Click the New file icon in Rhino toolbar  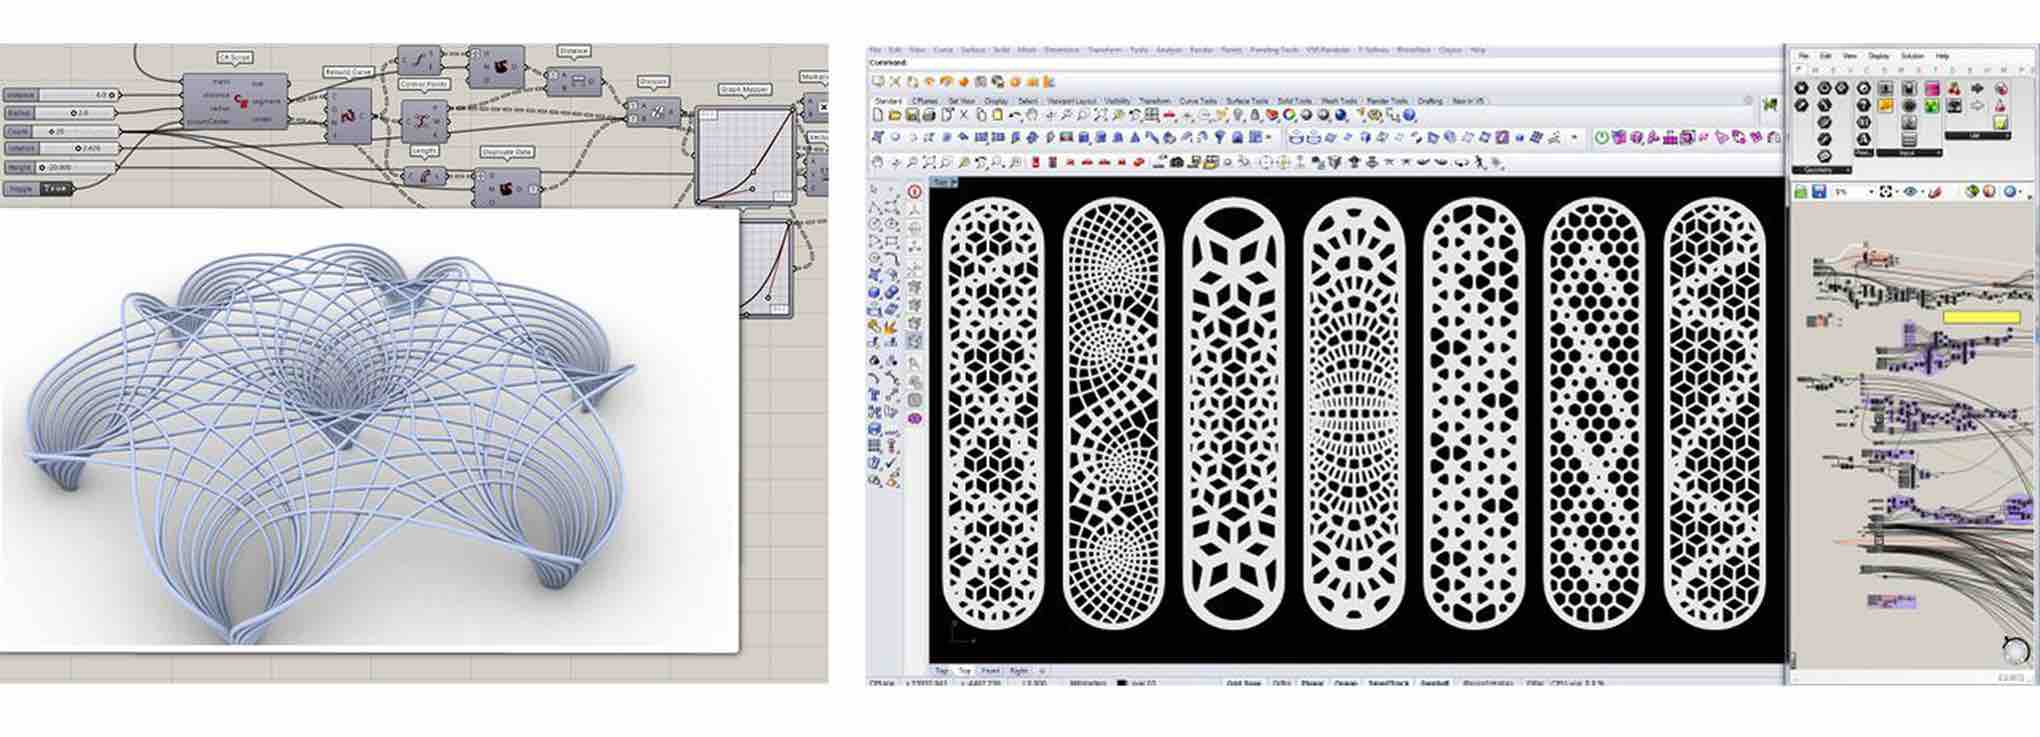[877, 114]
